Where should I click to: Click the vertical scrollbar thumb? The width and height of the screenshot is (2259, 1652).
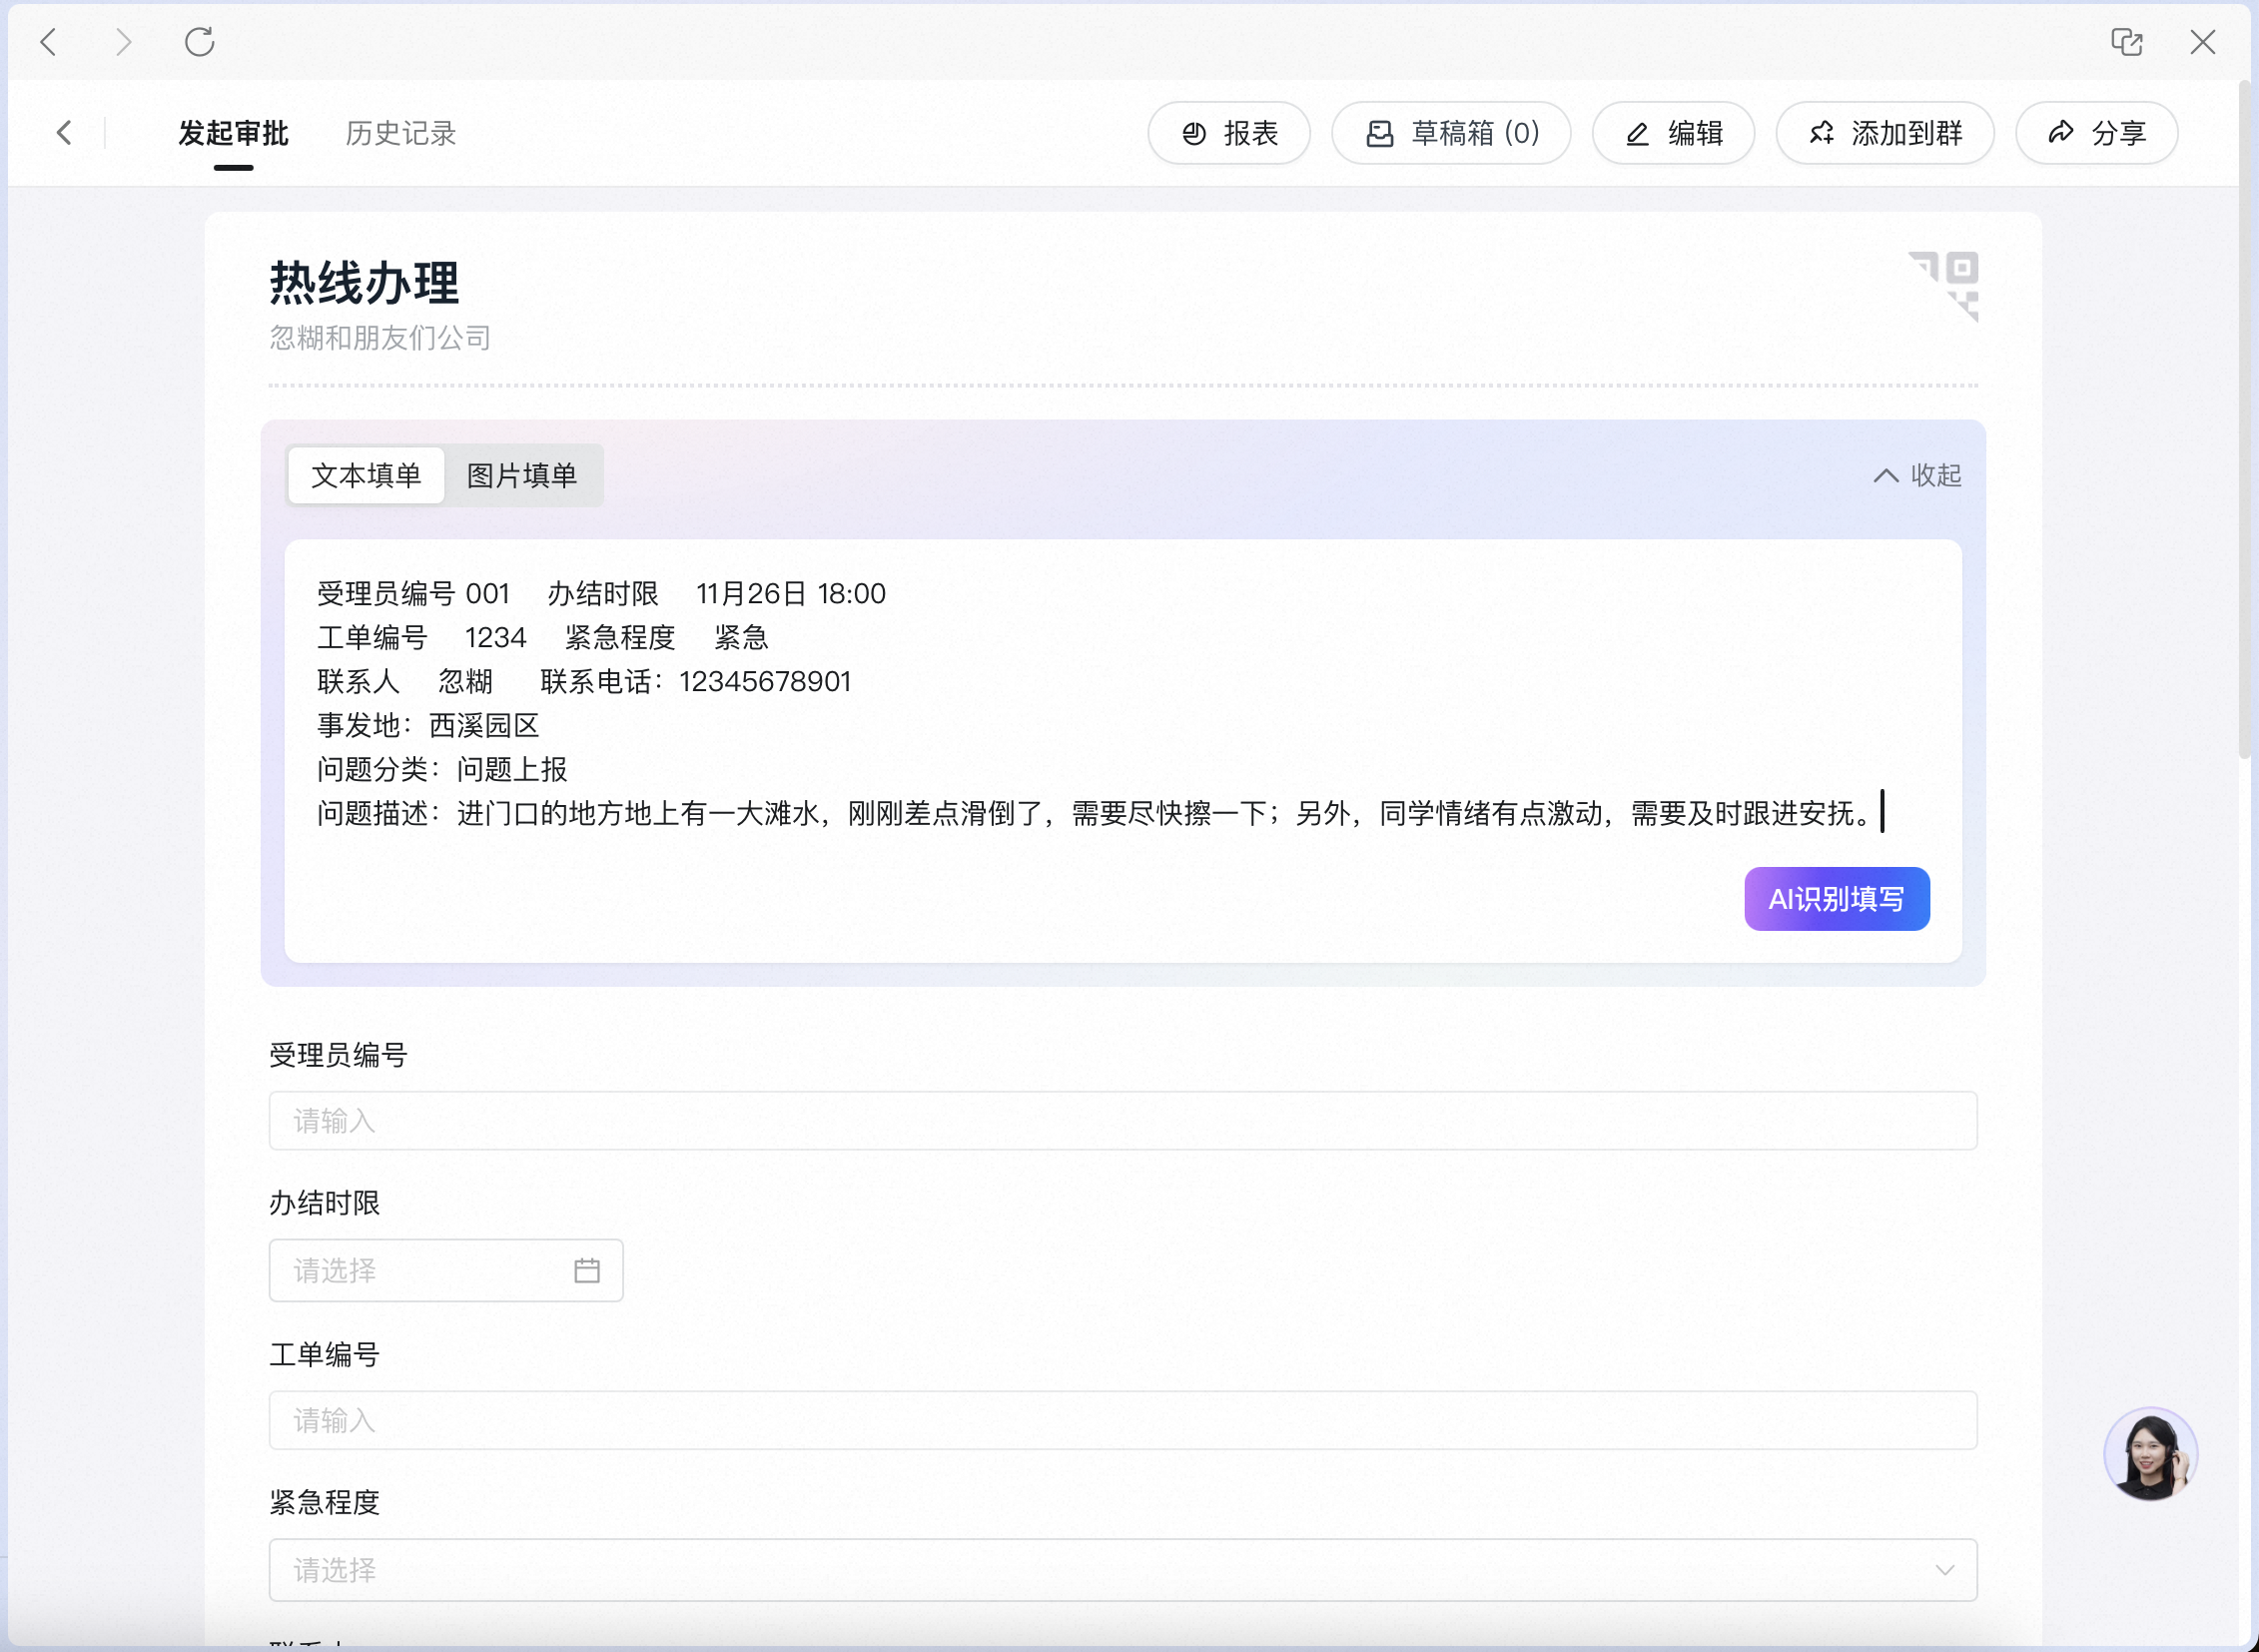(x=2245, y=420)
